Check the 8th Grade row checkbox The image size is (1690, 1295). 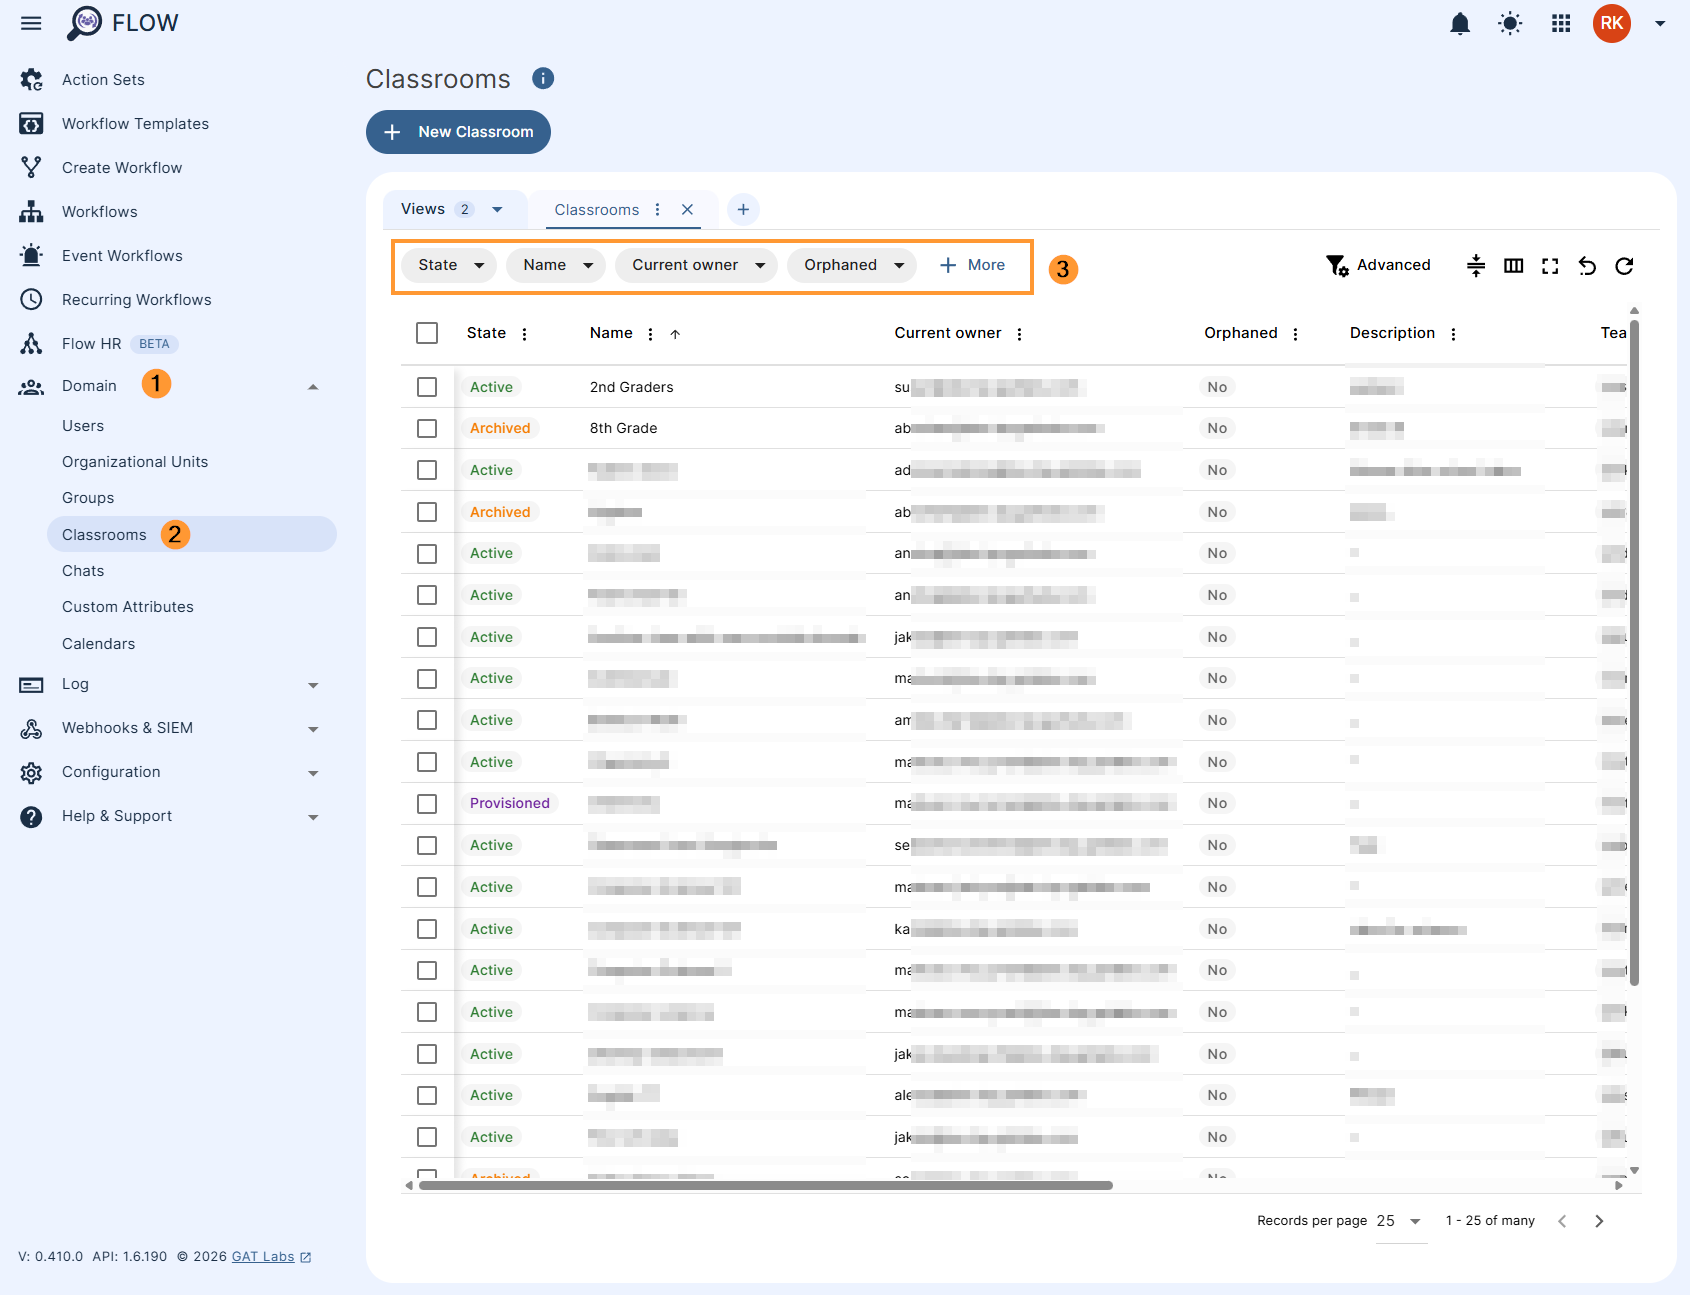tap(427, 428)
